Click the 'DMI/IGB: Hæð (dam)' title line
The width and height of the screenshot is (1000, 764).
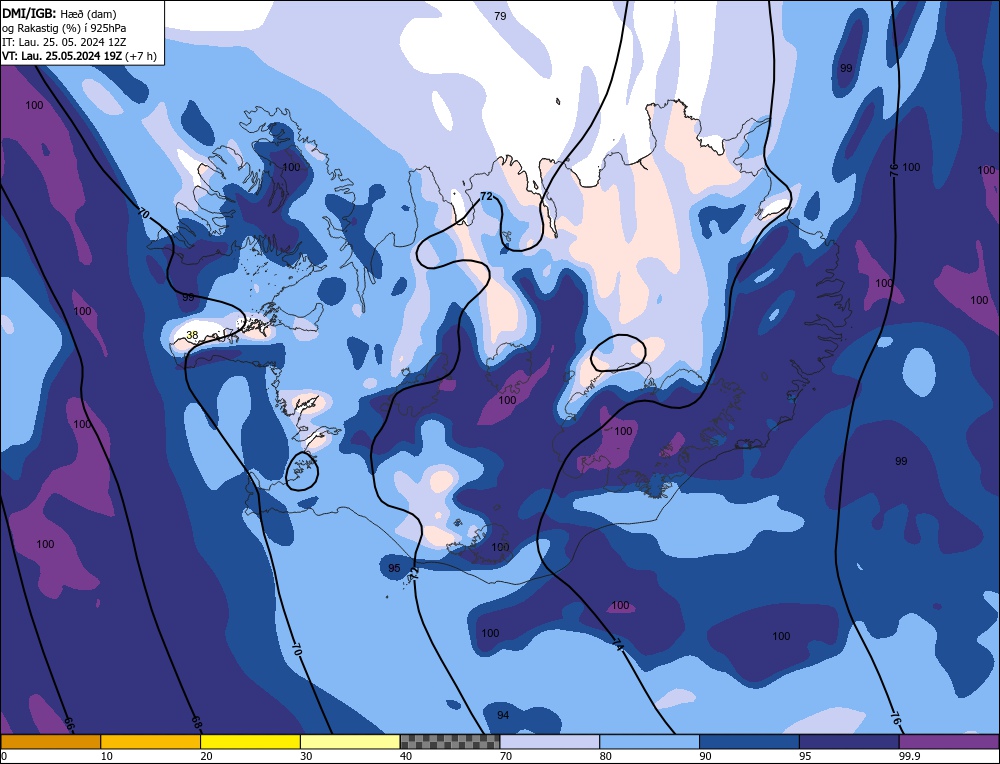(59, 13)
